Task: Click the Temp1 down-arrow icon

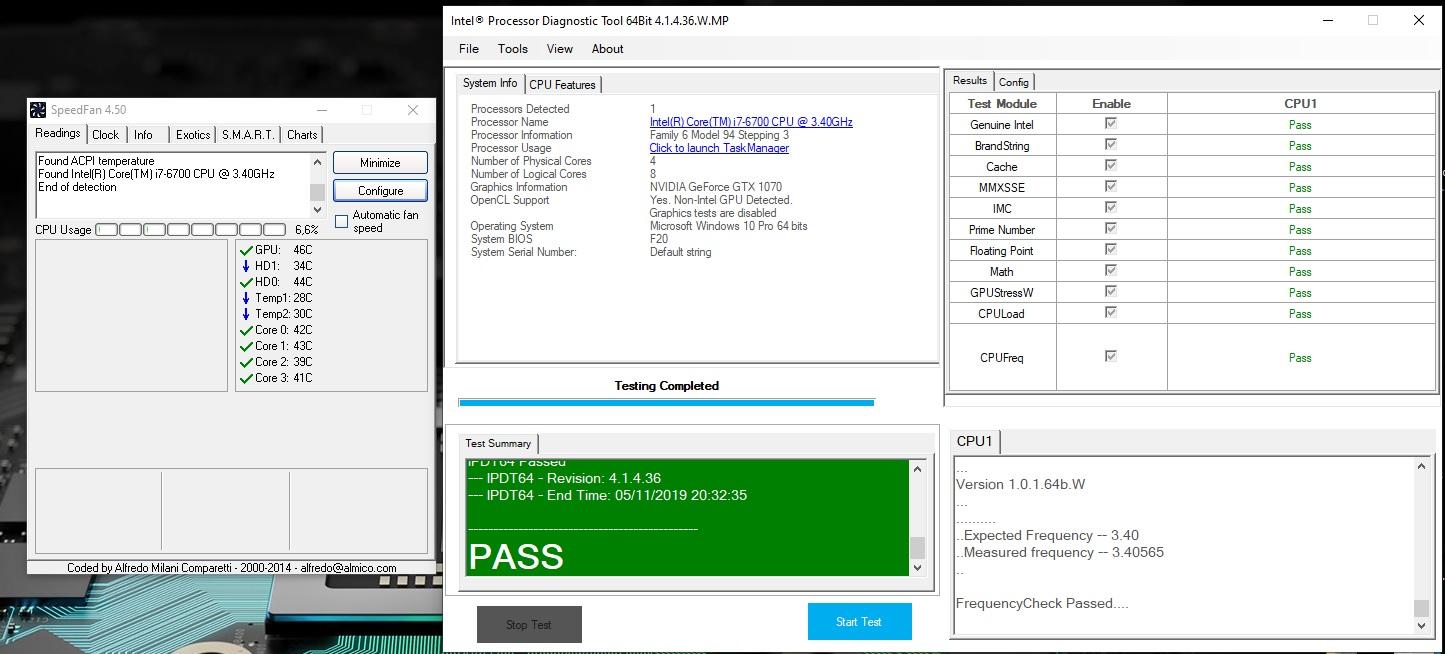Action: click(x=246, y=298)
